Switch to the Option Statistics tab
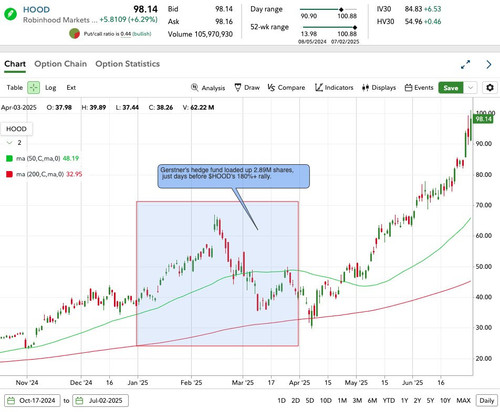Image resolution: width=500 pixels, height=412 pixels. [x=128, y=64]
